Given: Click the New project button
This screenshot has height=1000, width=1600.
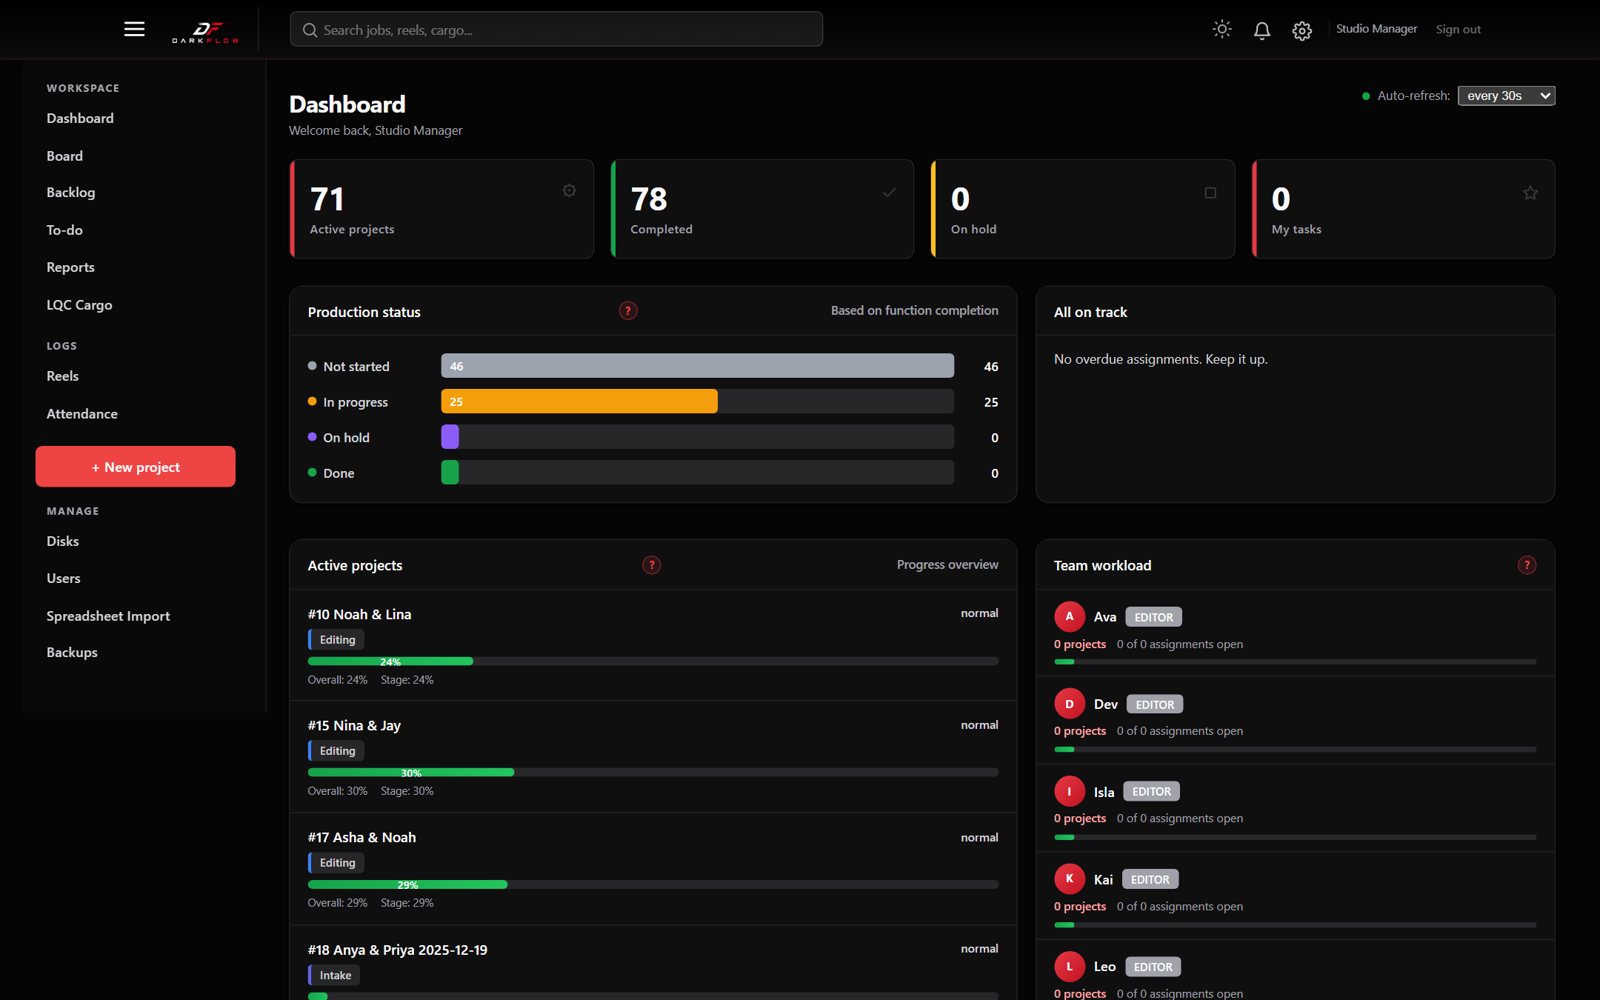Looking at the screenshot, I should pos(136,467).
